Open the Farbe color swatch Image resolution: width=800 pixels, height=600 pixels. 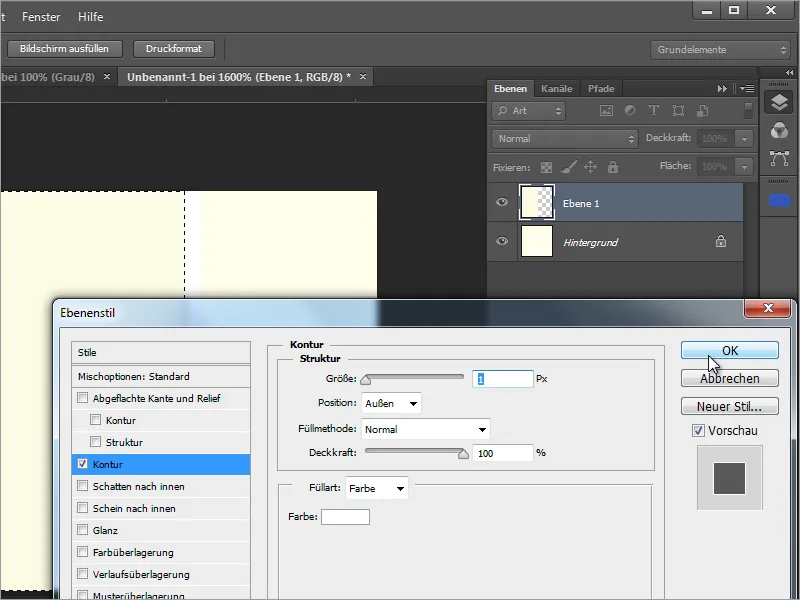coord(345,517)
